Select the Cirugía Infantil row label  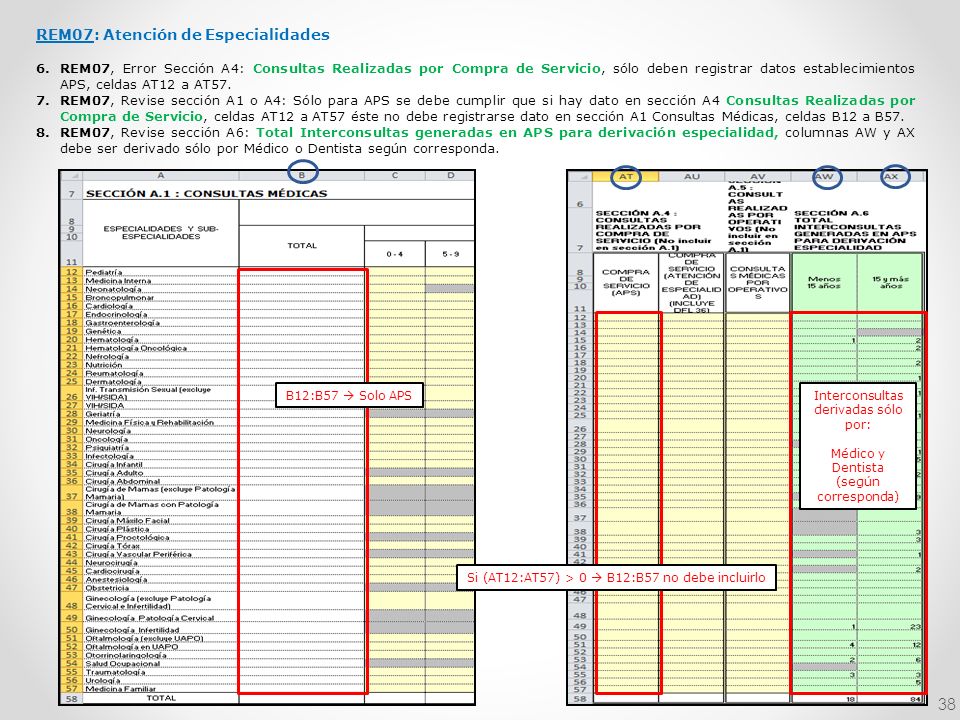[x=113, y=465]
